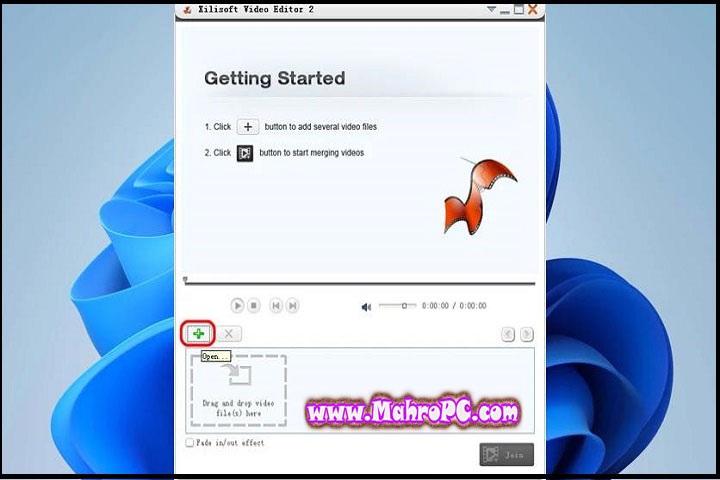
Task: Click 'button to start merging videos' text
Action: tap(312, 153)
